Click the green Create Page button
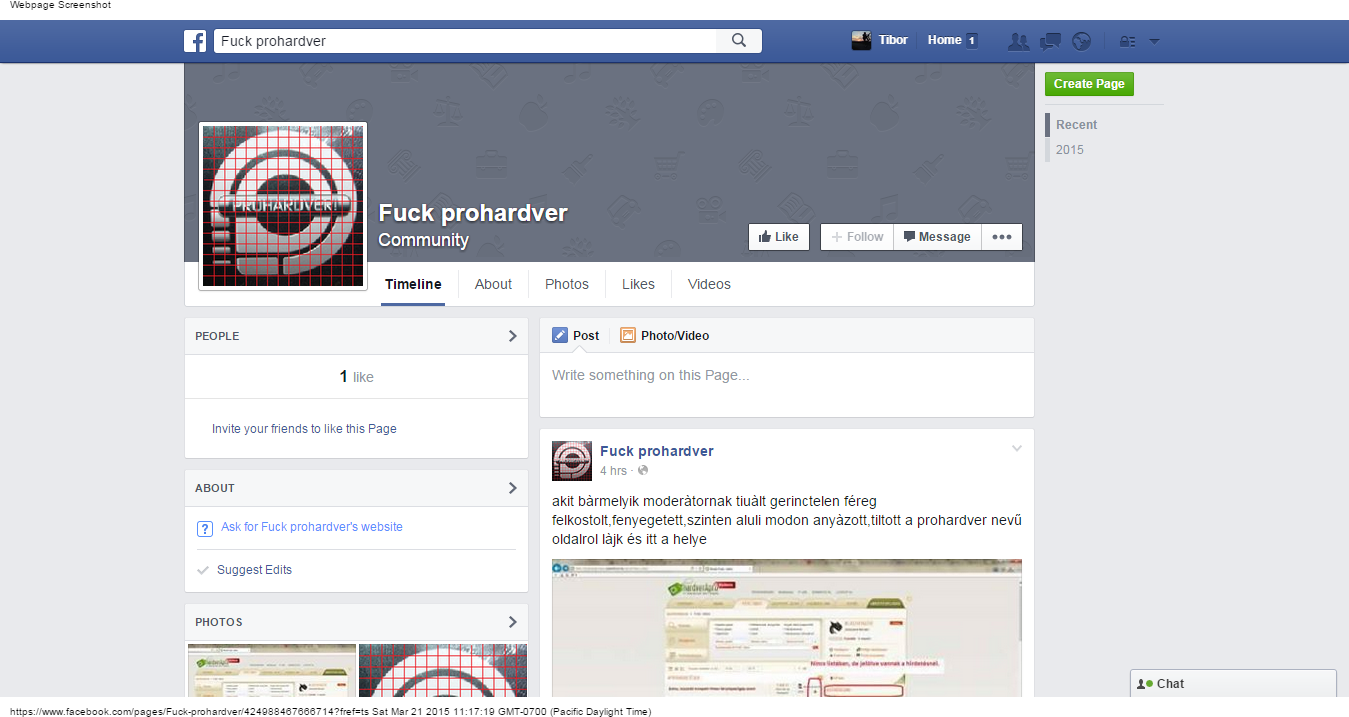Image resolution: width=1349 pixels, height=717 pixels. [x=1089, y=84]
